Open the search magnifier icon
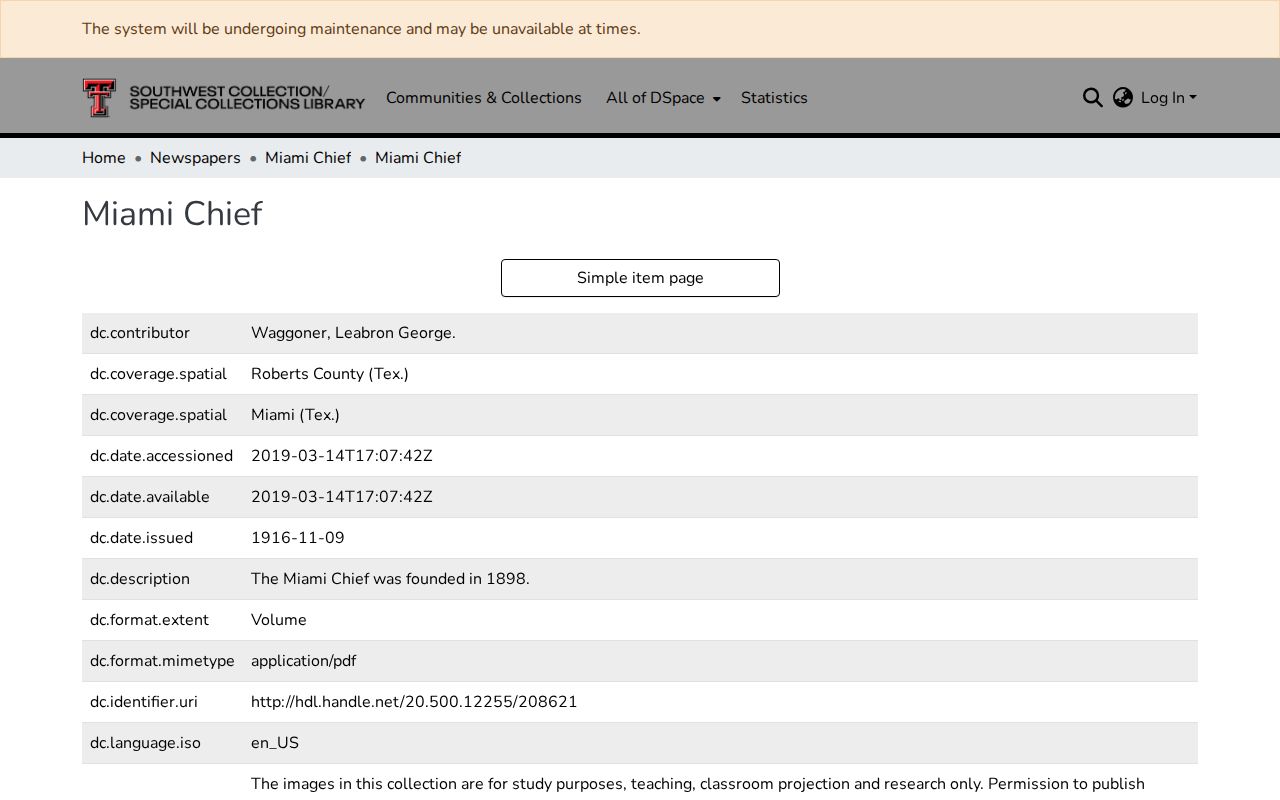Viewport: 1280px width, 800px height. click(1092, 98)
